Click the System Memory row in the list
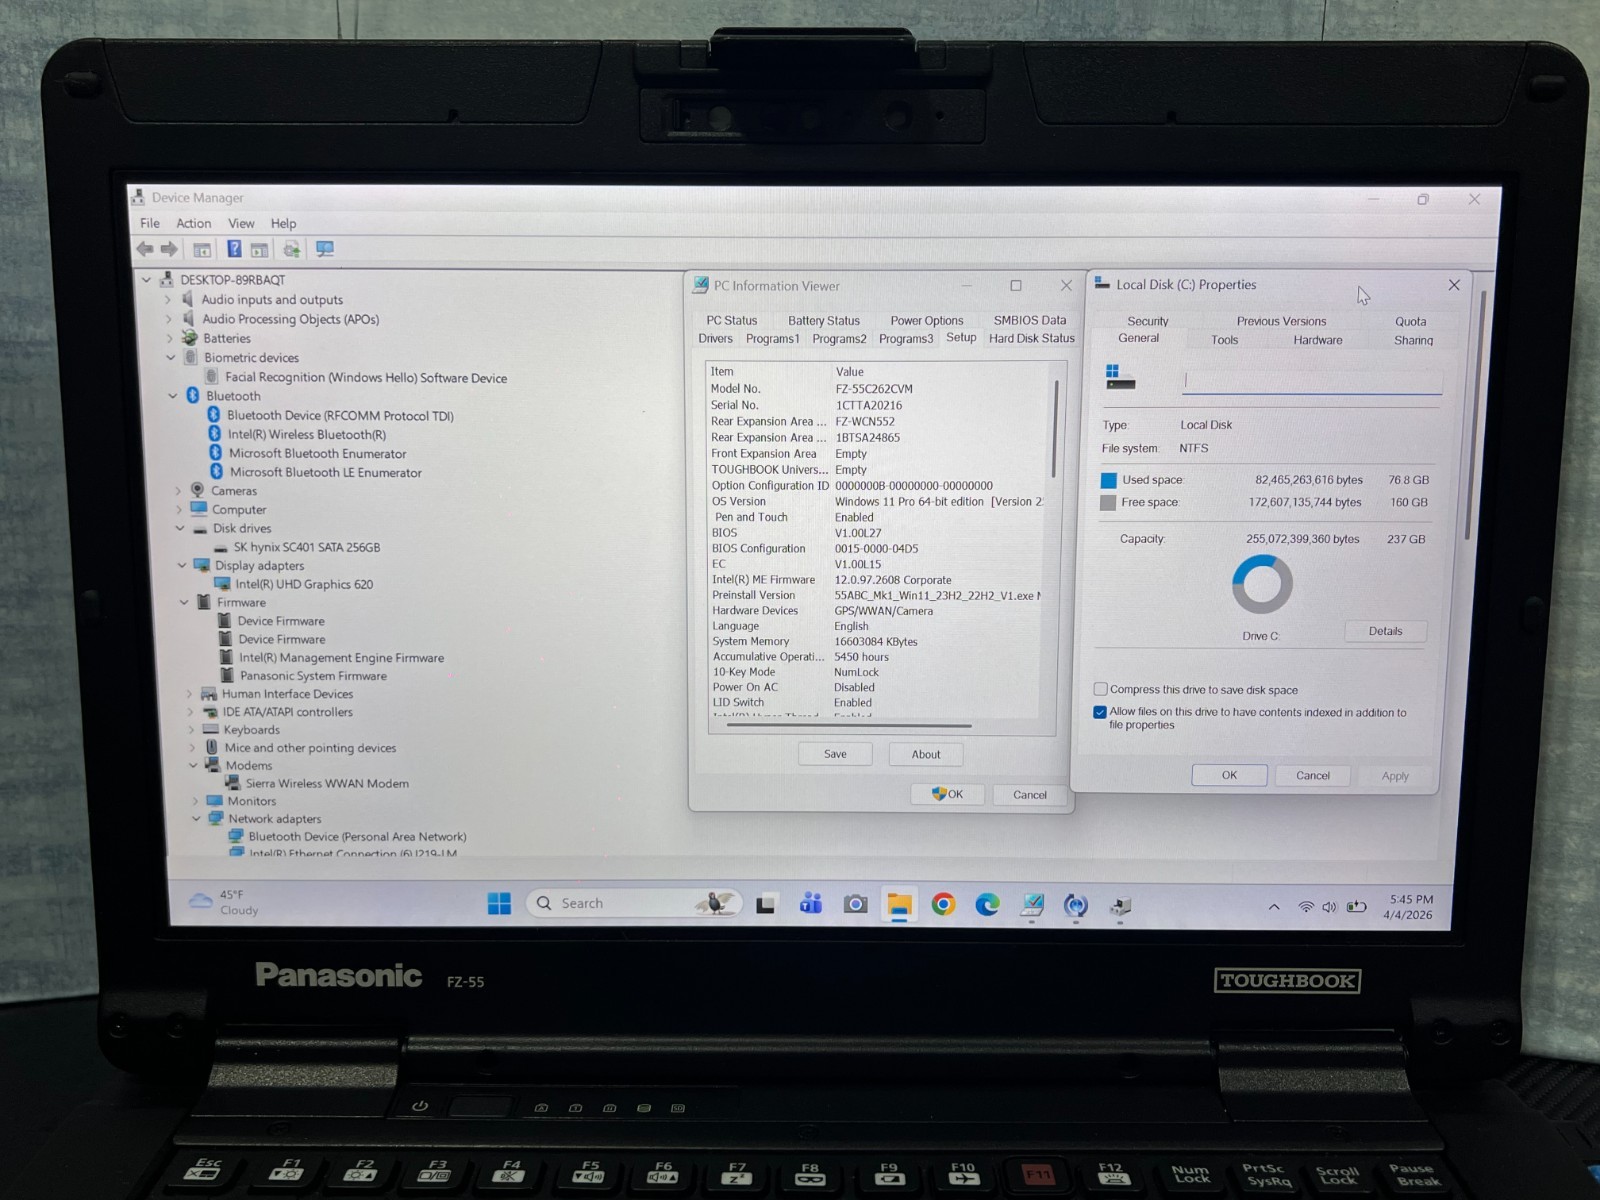Screen dimensions: 1600x1200 click(877, 641)
